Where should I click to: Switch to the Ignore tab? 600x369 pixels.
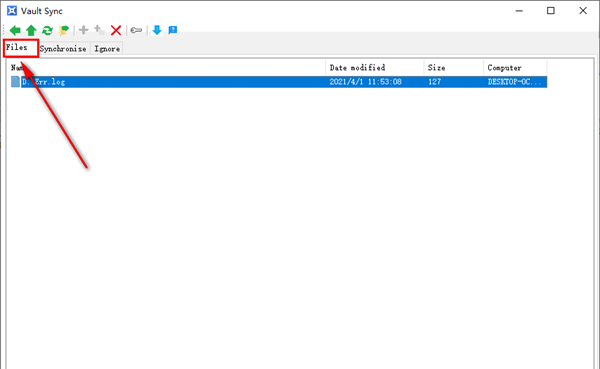tap(107, 49)
